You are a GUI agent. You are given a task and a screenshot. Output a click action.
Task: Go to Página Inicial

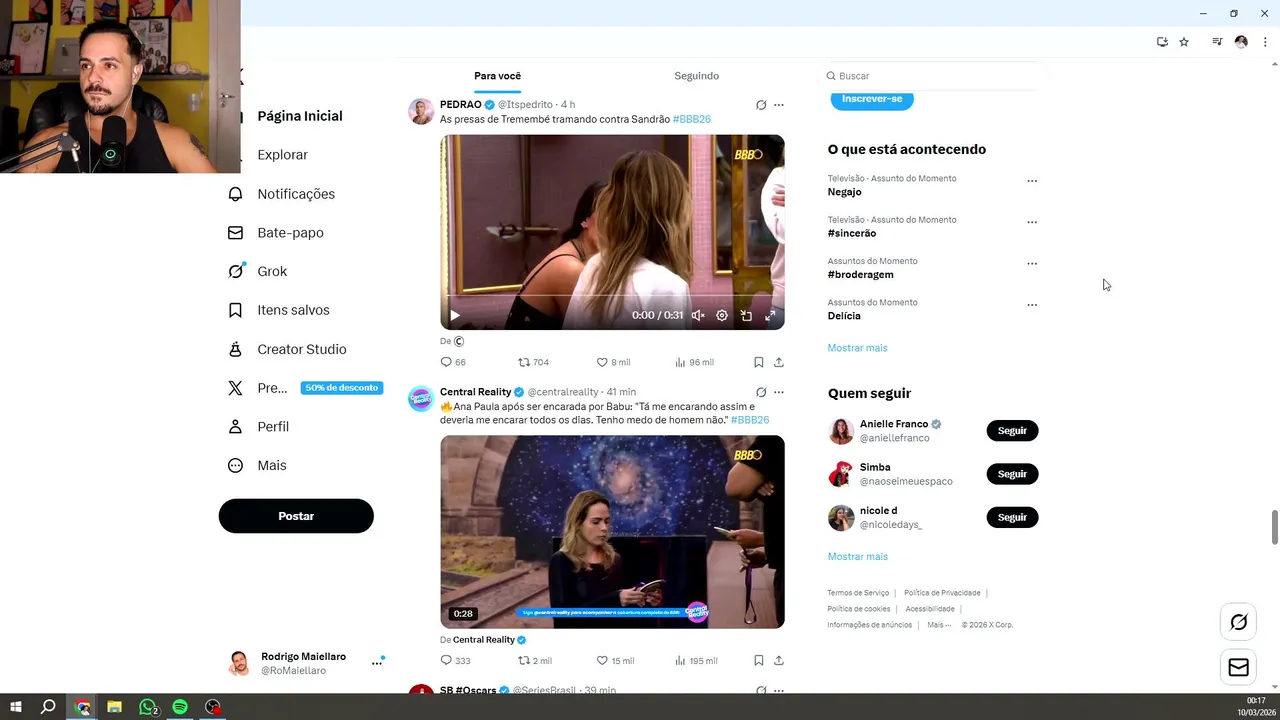click(300, 116)
